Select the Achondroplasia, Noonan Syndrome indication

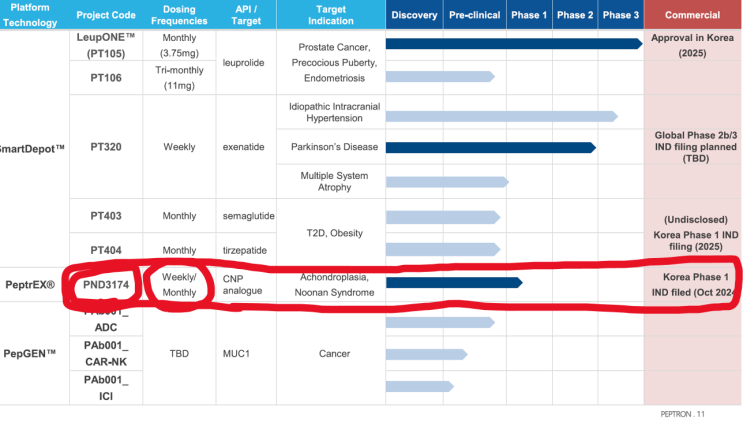334,285
